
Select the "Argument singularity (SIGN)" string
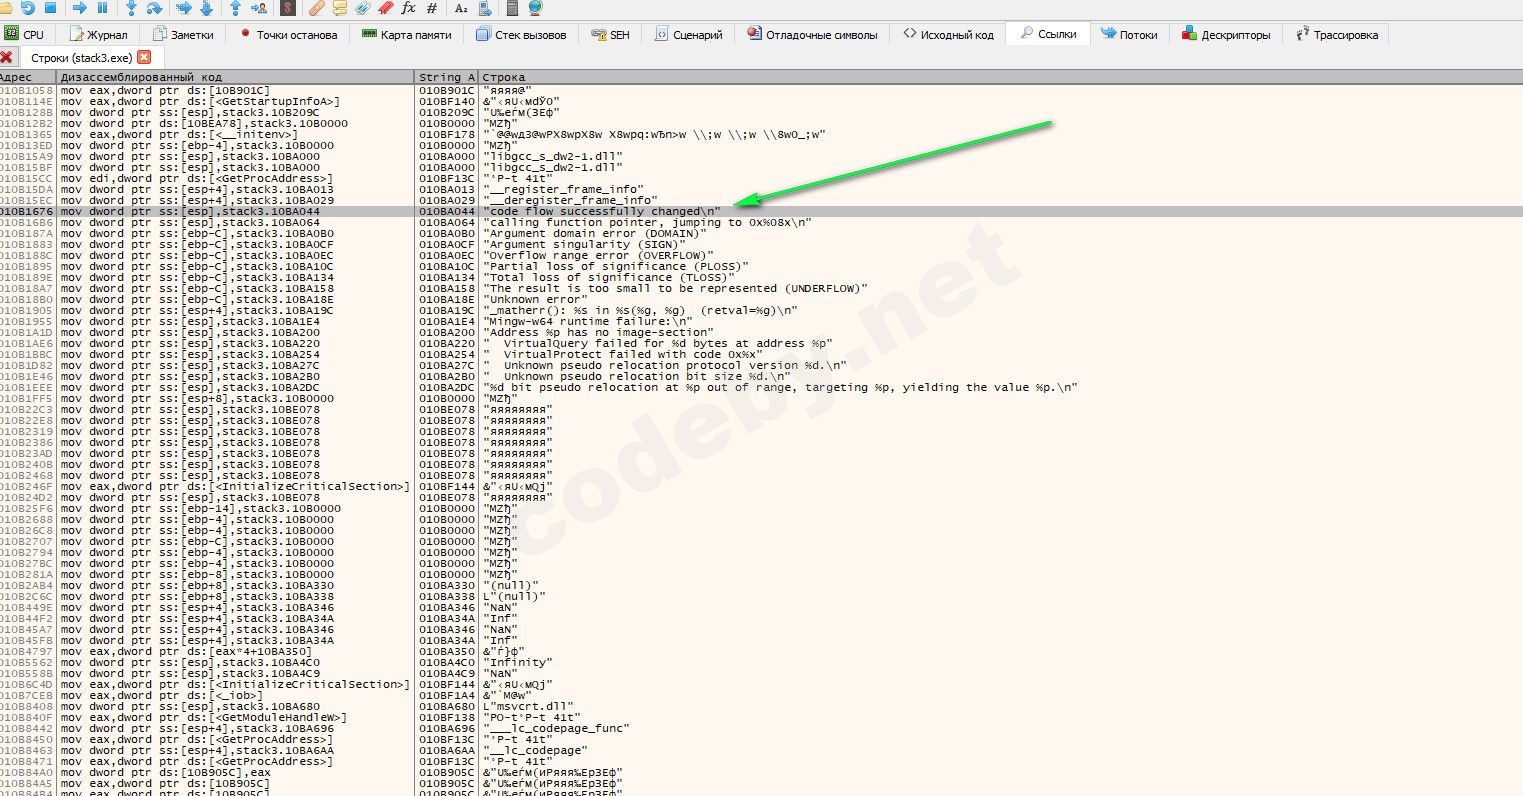click(584, 245)
